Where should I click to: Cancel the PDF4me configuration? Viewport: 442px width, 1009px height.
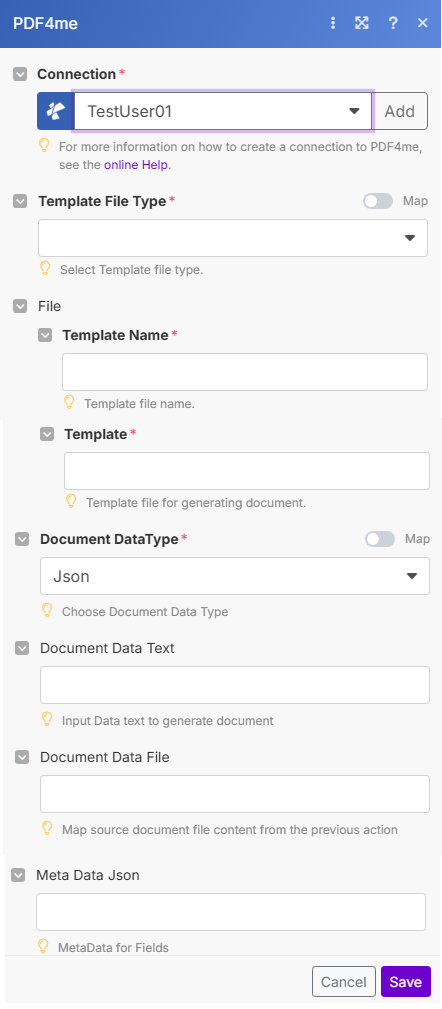(344, 982)
